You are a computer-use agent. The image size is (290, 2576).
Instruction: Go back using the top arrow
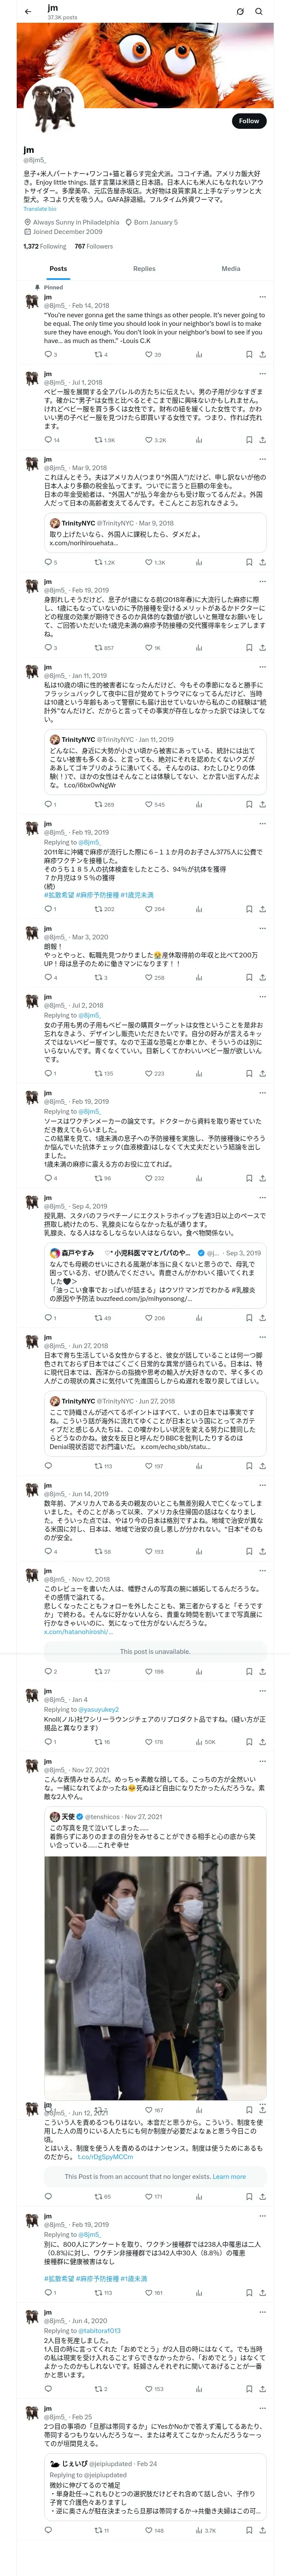pos(27,11)
